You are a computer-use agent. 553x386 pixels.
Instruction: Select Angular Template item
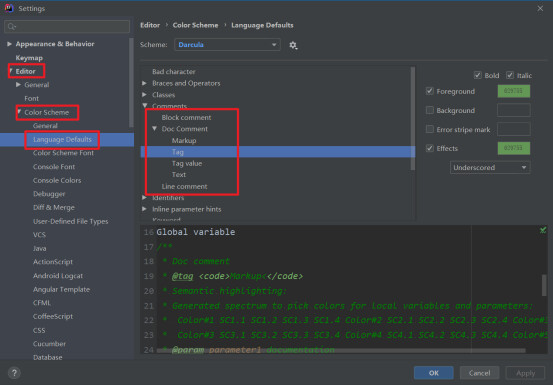pos(61,289)
